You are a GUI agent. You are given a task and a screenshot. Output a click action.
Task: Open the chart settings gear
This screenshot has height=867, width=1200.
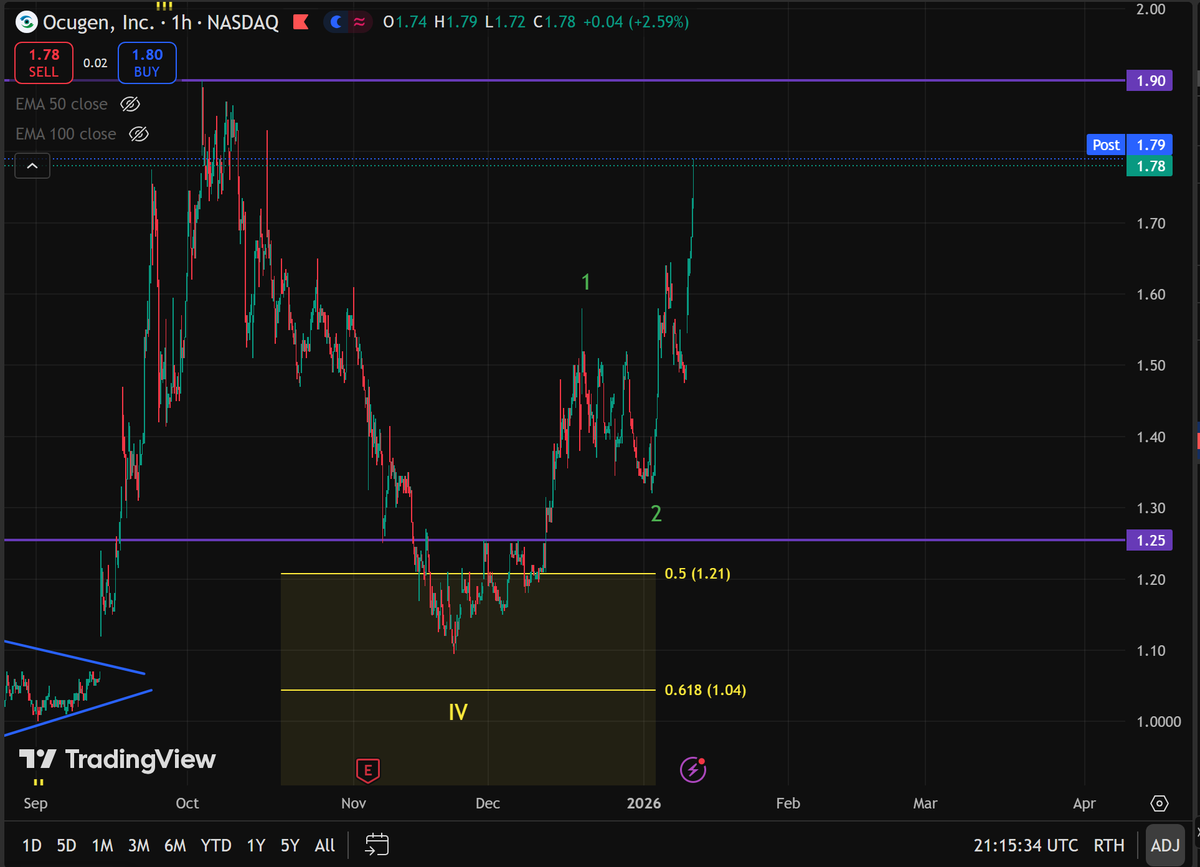click(1160, 803)
